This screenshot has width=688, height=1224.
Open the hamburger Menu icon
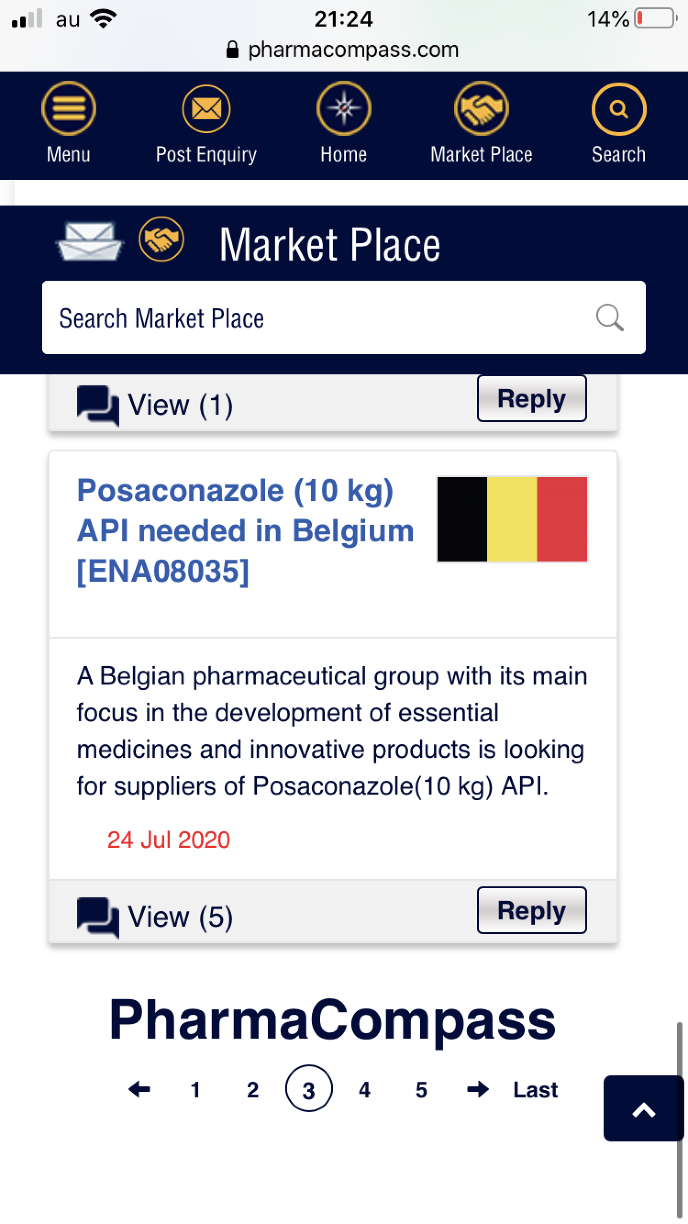68,109
